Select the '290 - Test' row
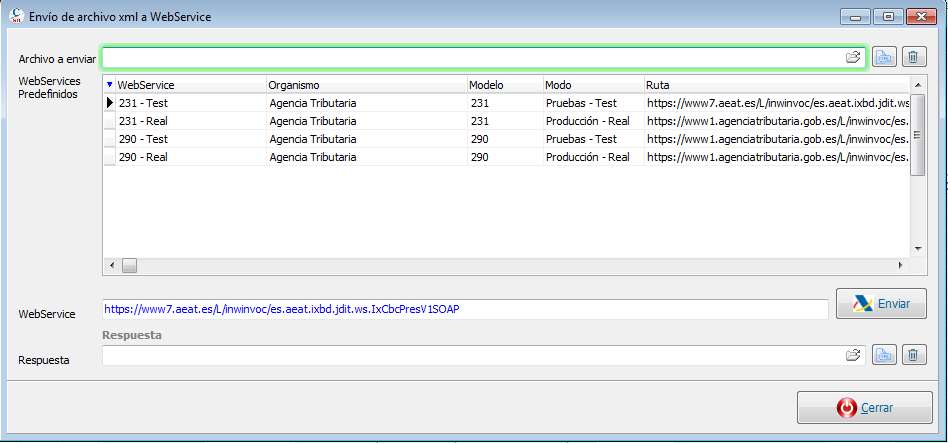 tap(506, 139)
